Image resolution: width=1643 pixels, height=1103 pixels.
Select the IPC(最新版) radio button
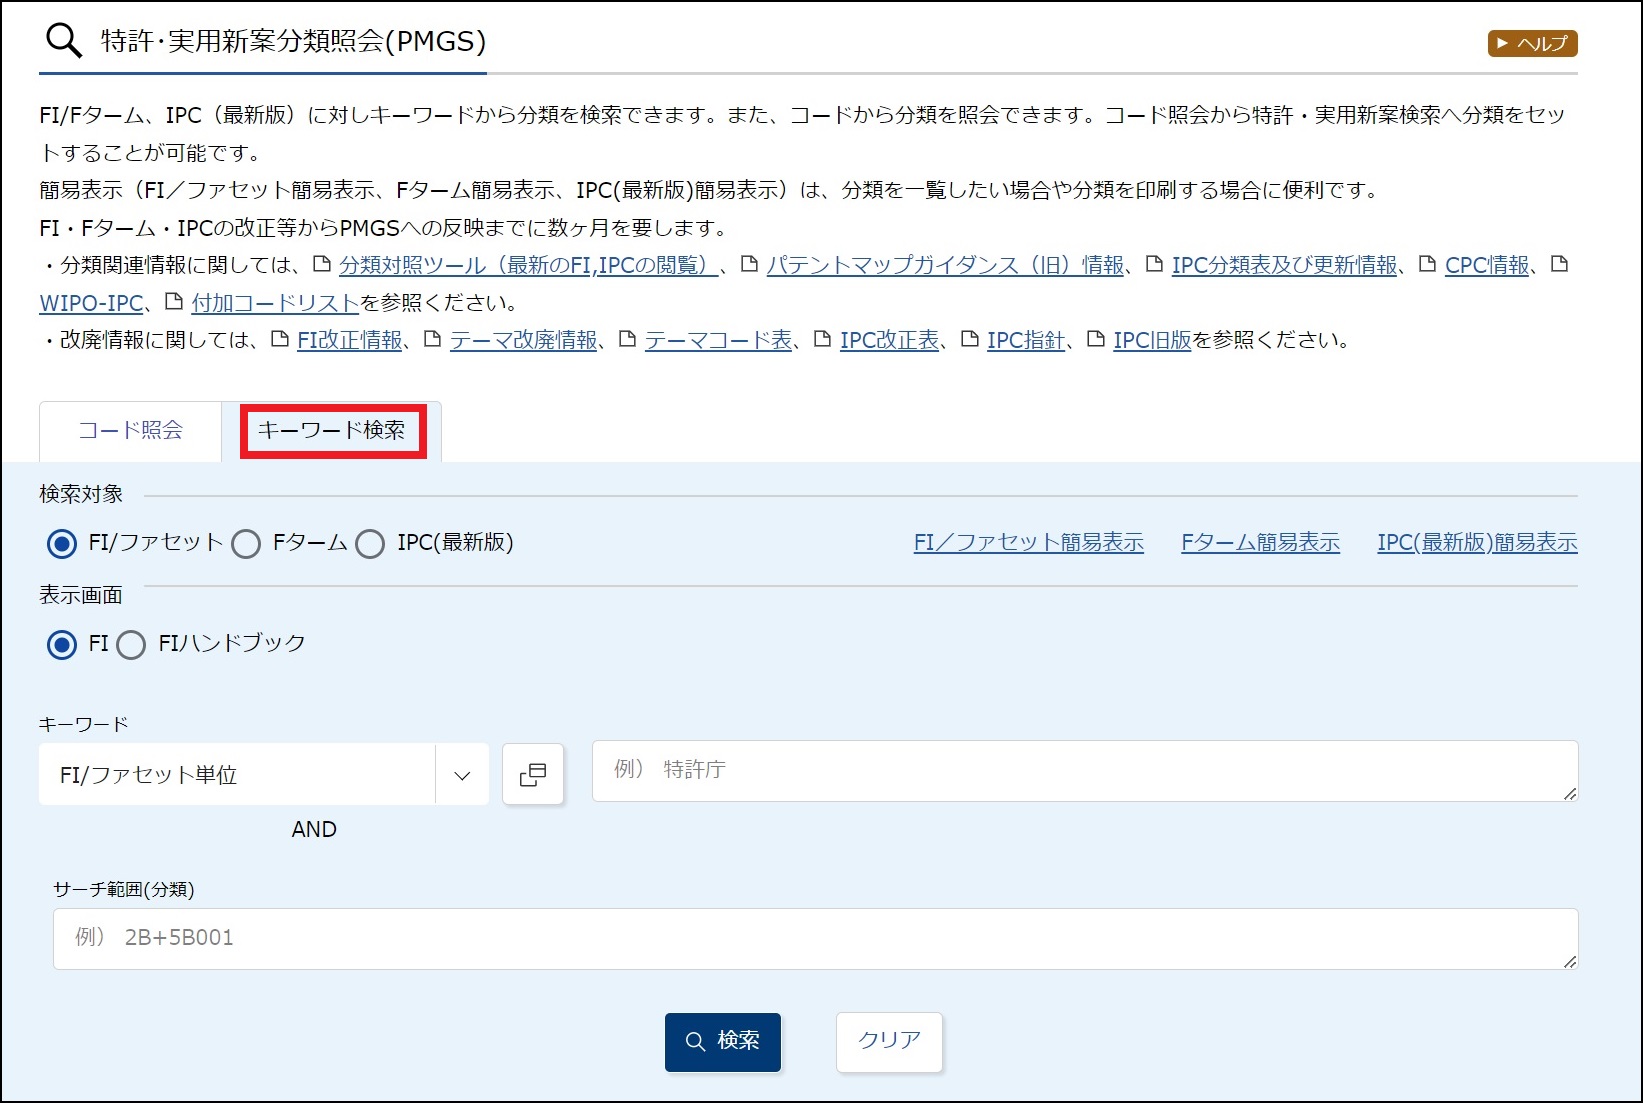[x=370, y=544]
